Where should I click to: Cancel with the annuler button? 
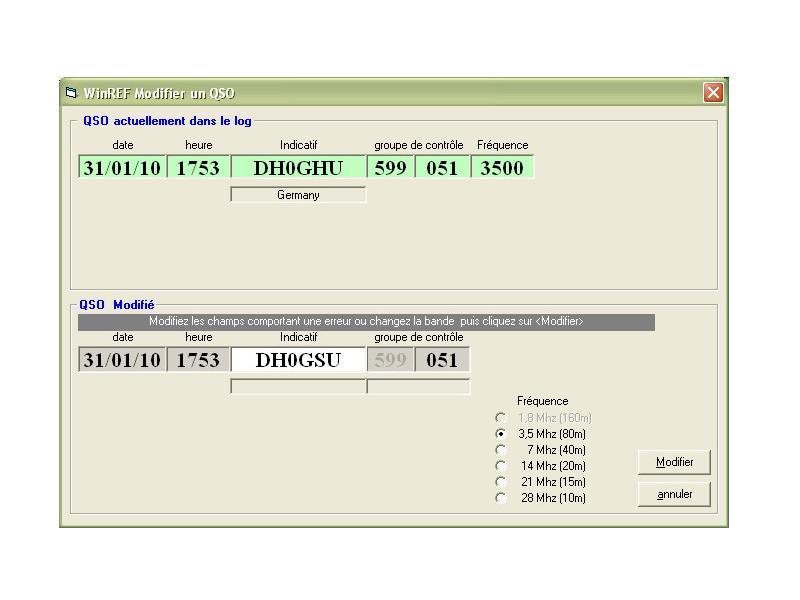tap(674, 494)
